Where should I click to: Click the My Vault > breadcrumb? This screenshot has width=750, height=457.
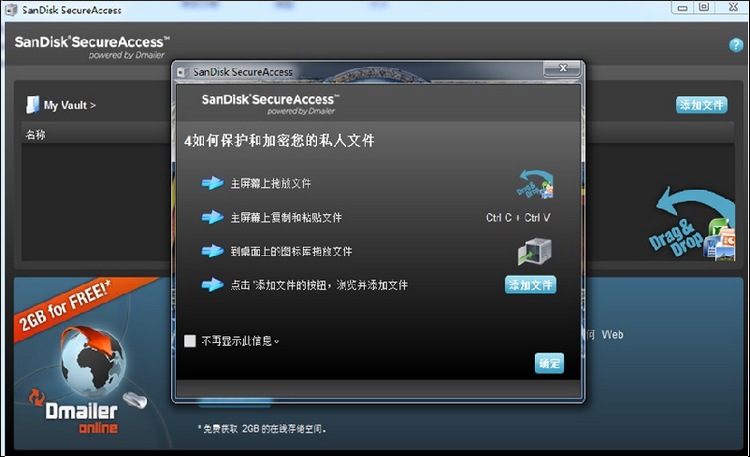tap(70, 105)
